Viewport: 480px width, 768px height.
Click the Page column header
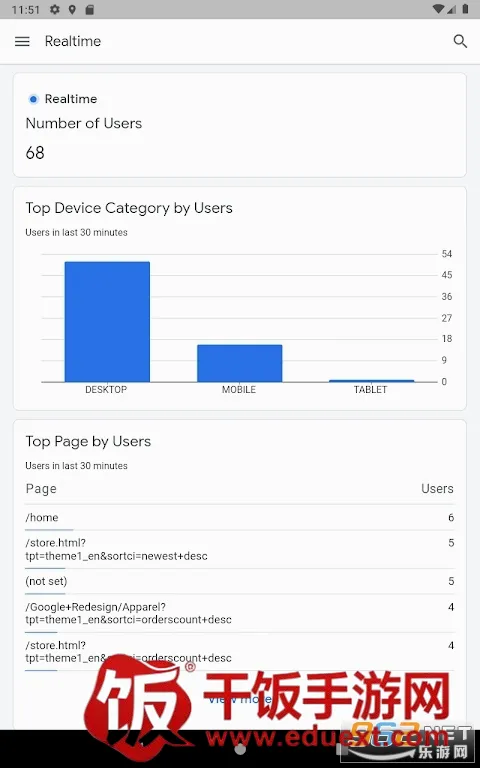click(x=41, y=489)
